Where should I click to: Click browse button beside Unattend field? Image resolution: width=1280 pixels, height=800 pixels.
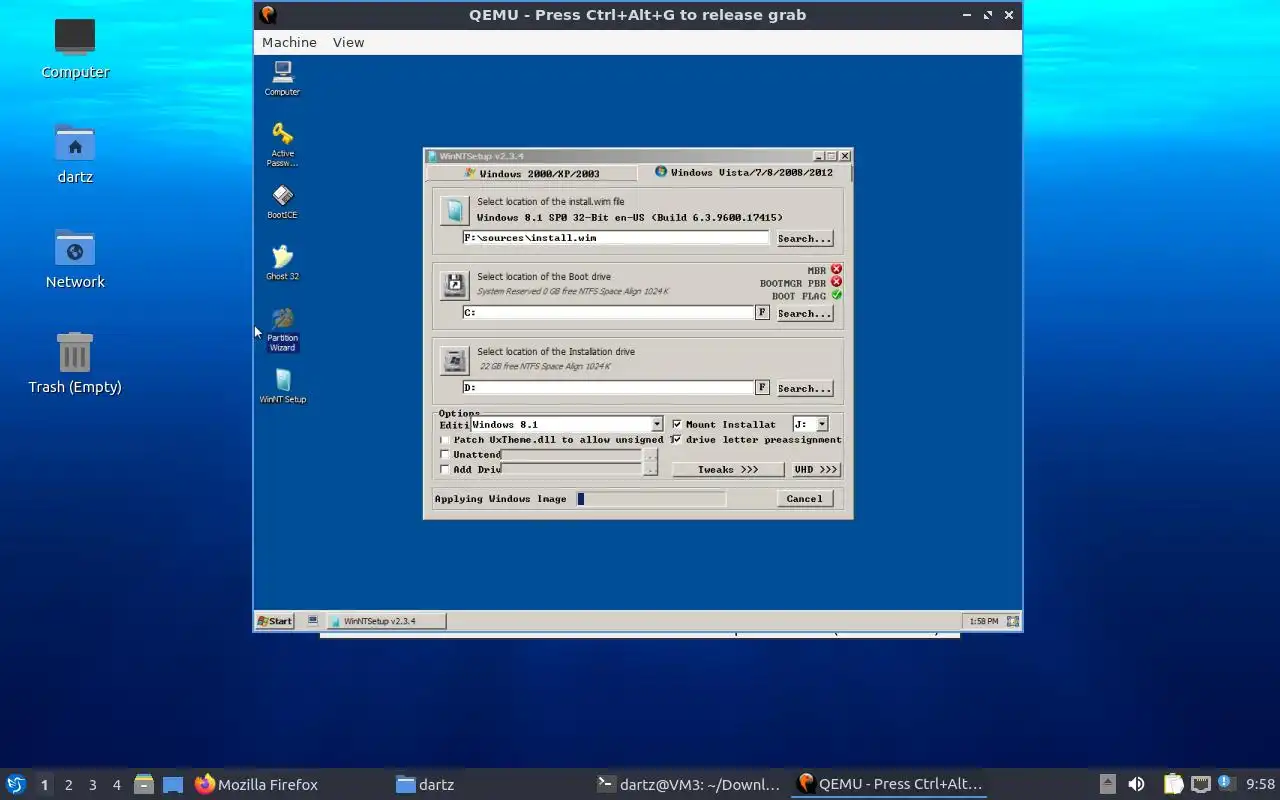point(651,455)
